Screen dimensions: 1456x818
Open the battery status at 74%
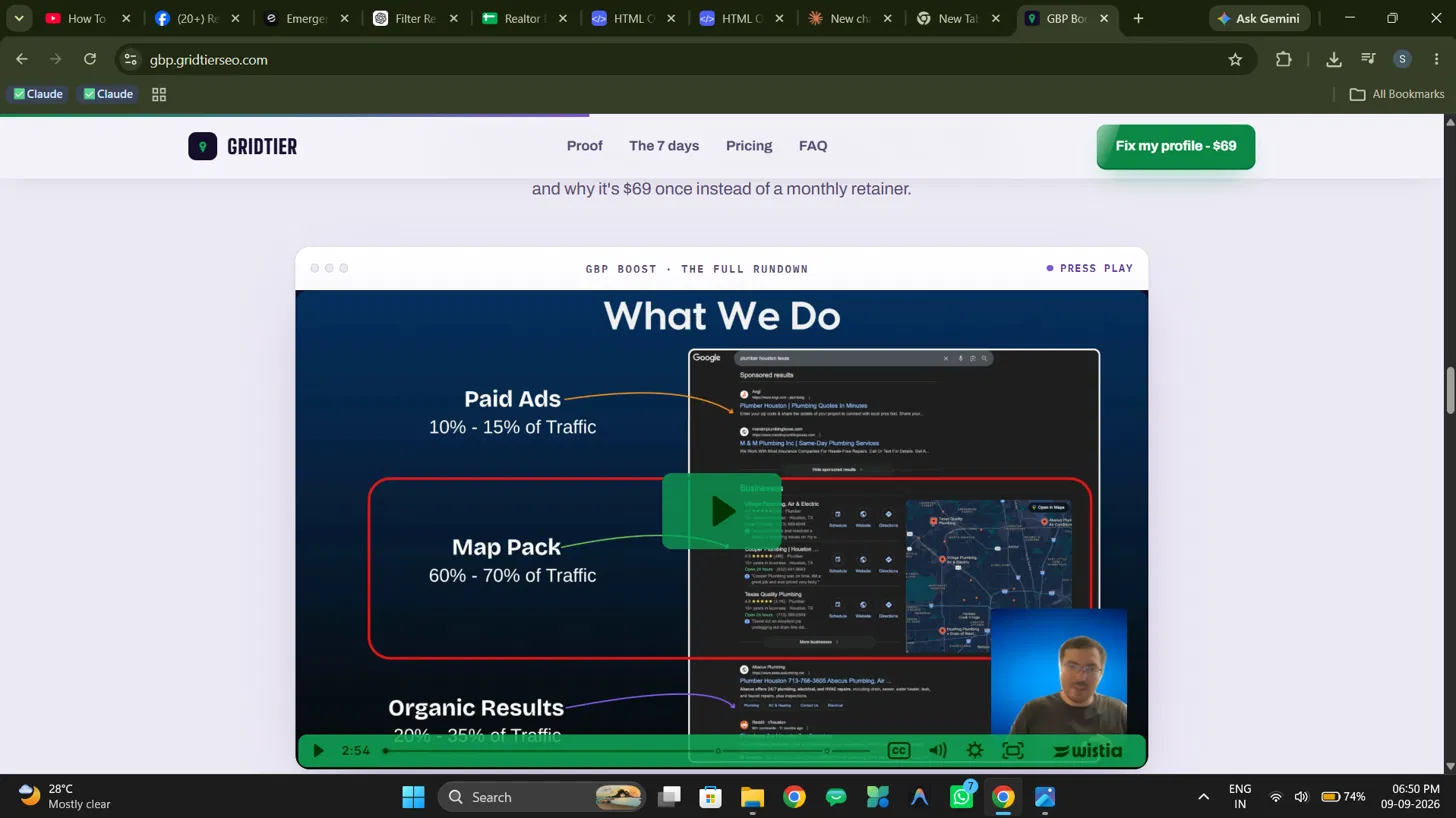pyautogui.click(x=1343, y=797)
